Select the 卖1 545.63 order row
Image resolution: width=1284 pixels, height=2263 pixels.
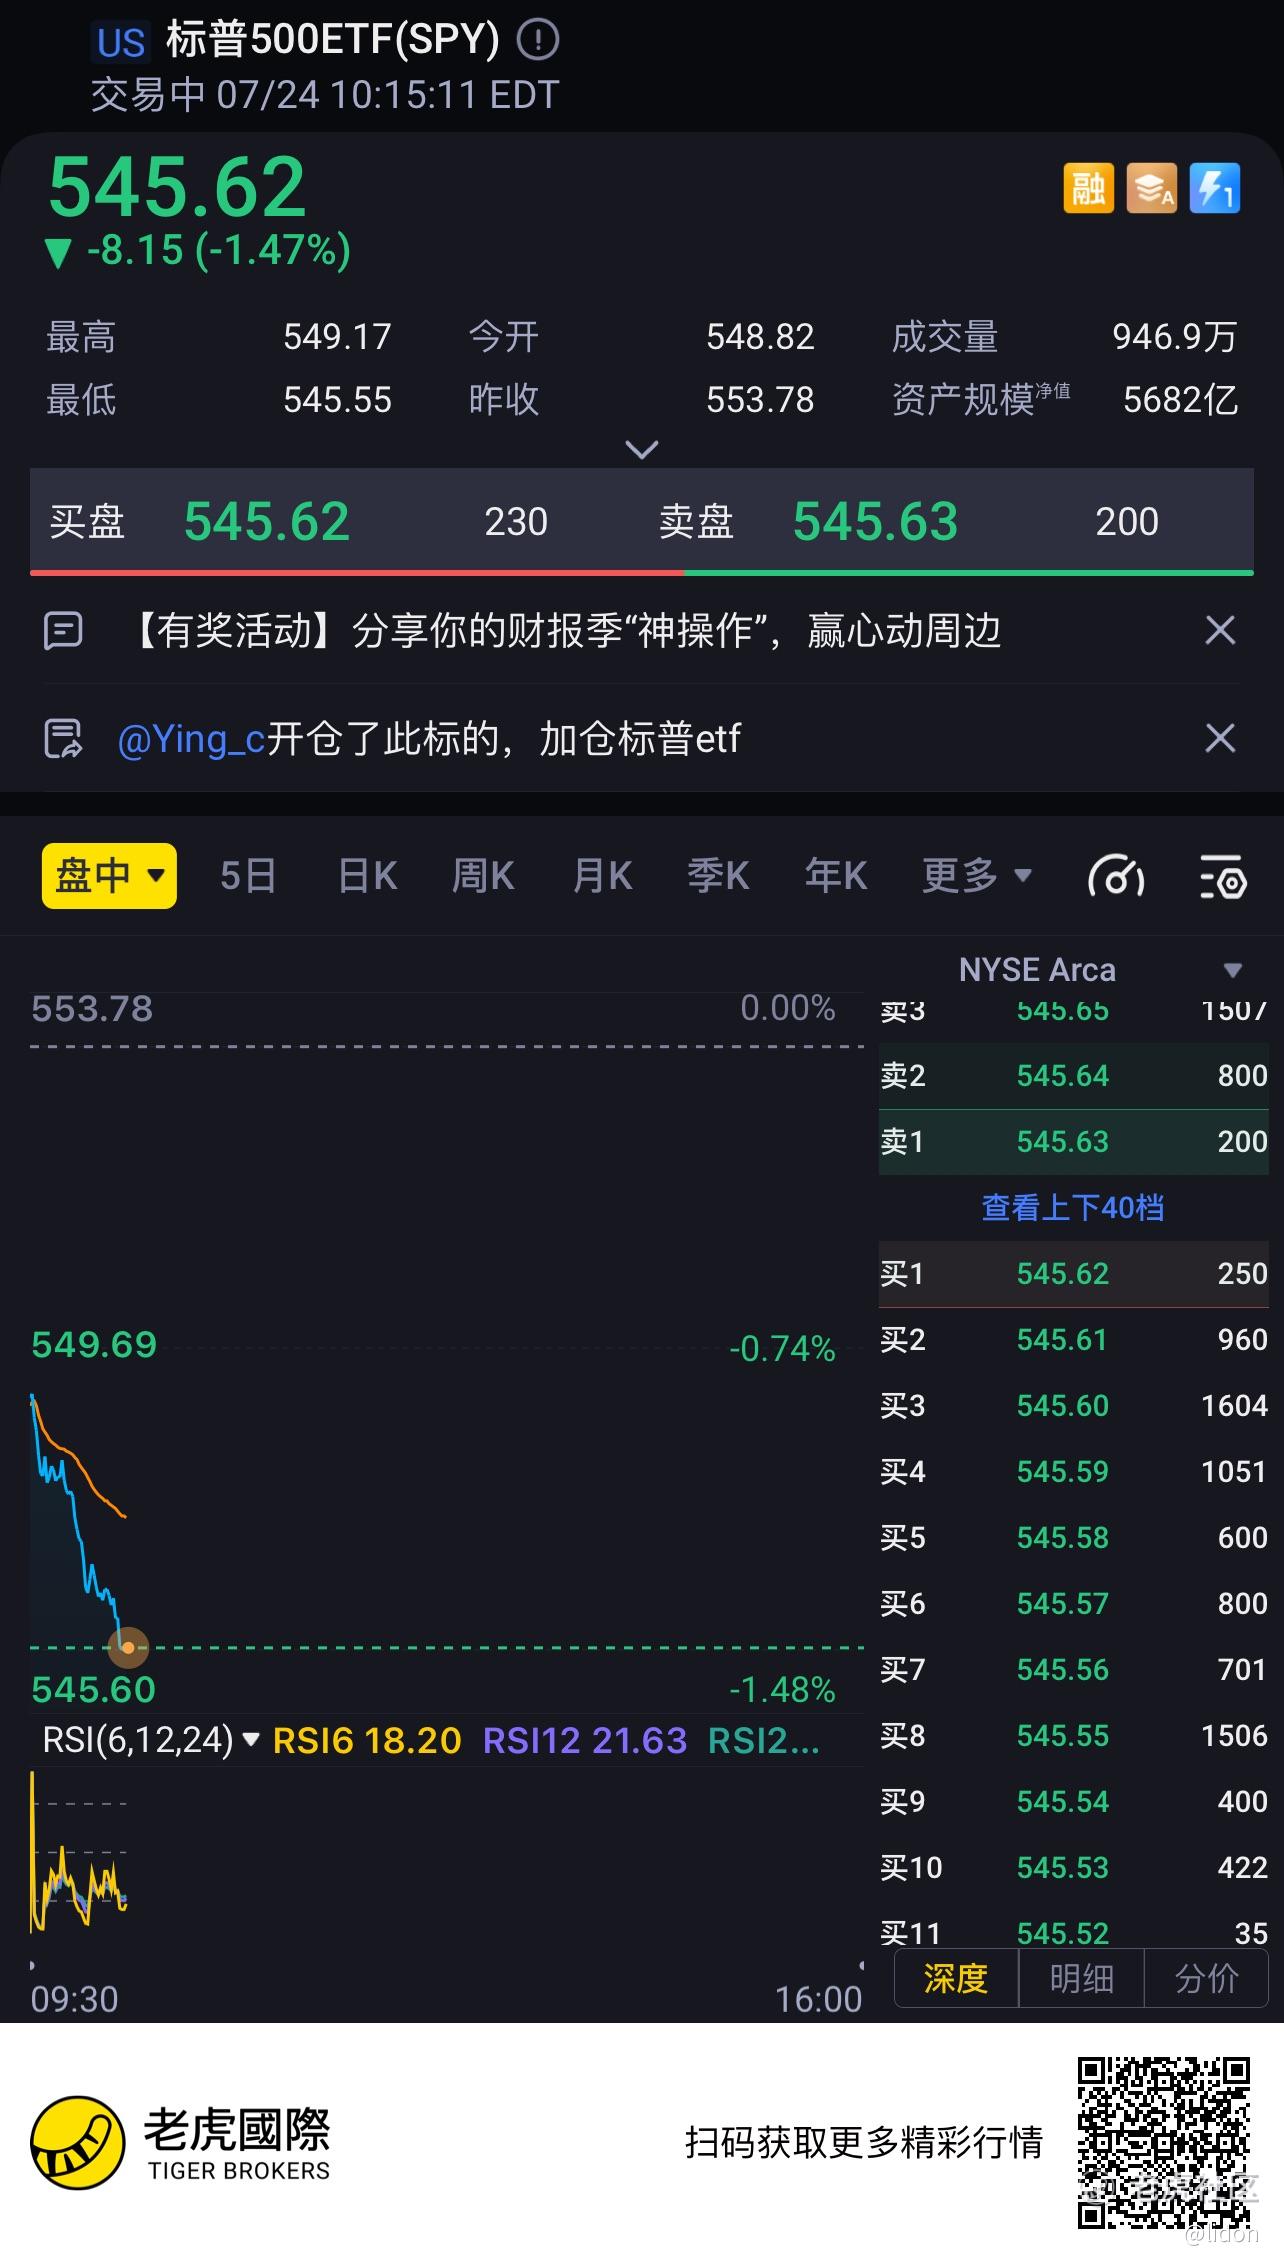point(1073,1142)
